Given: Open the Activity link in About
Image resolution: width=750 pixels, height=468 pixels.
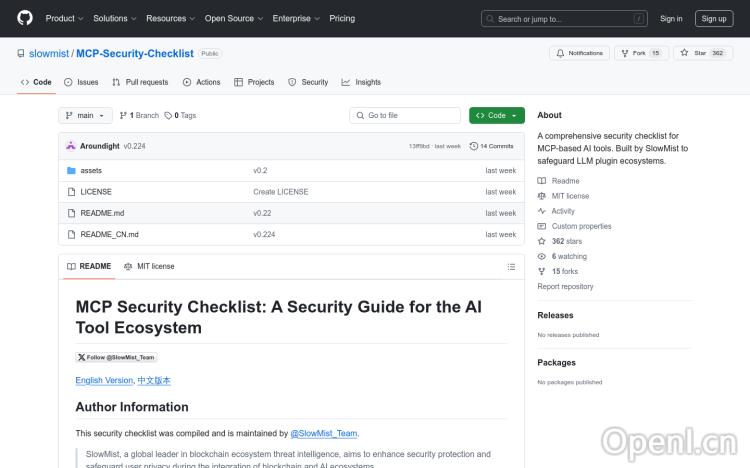Looking at the screenshot, I should click(563, 211).
